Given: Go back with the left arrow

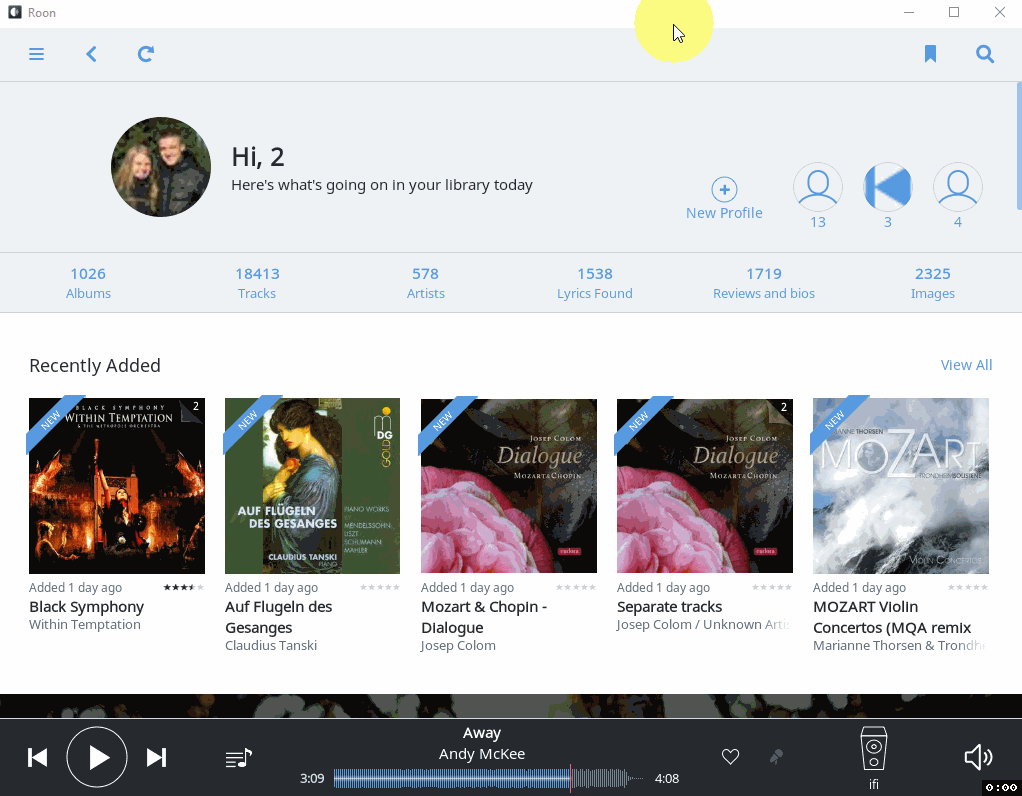Looking at the screenshot, I should coord(91,54).
